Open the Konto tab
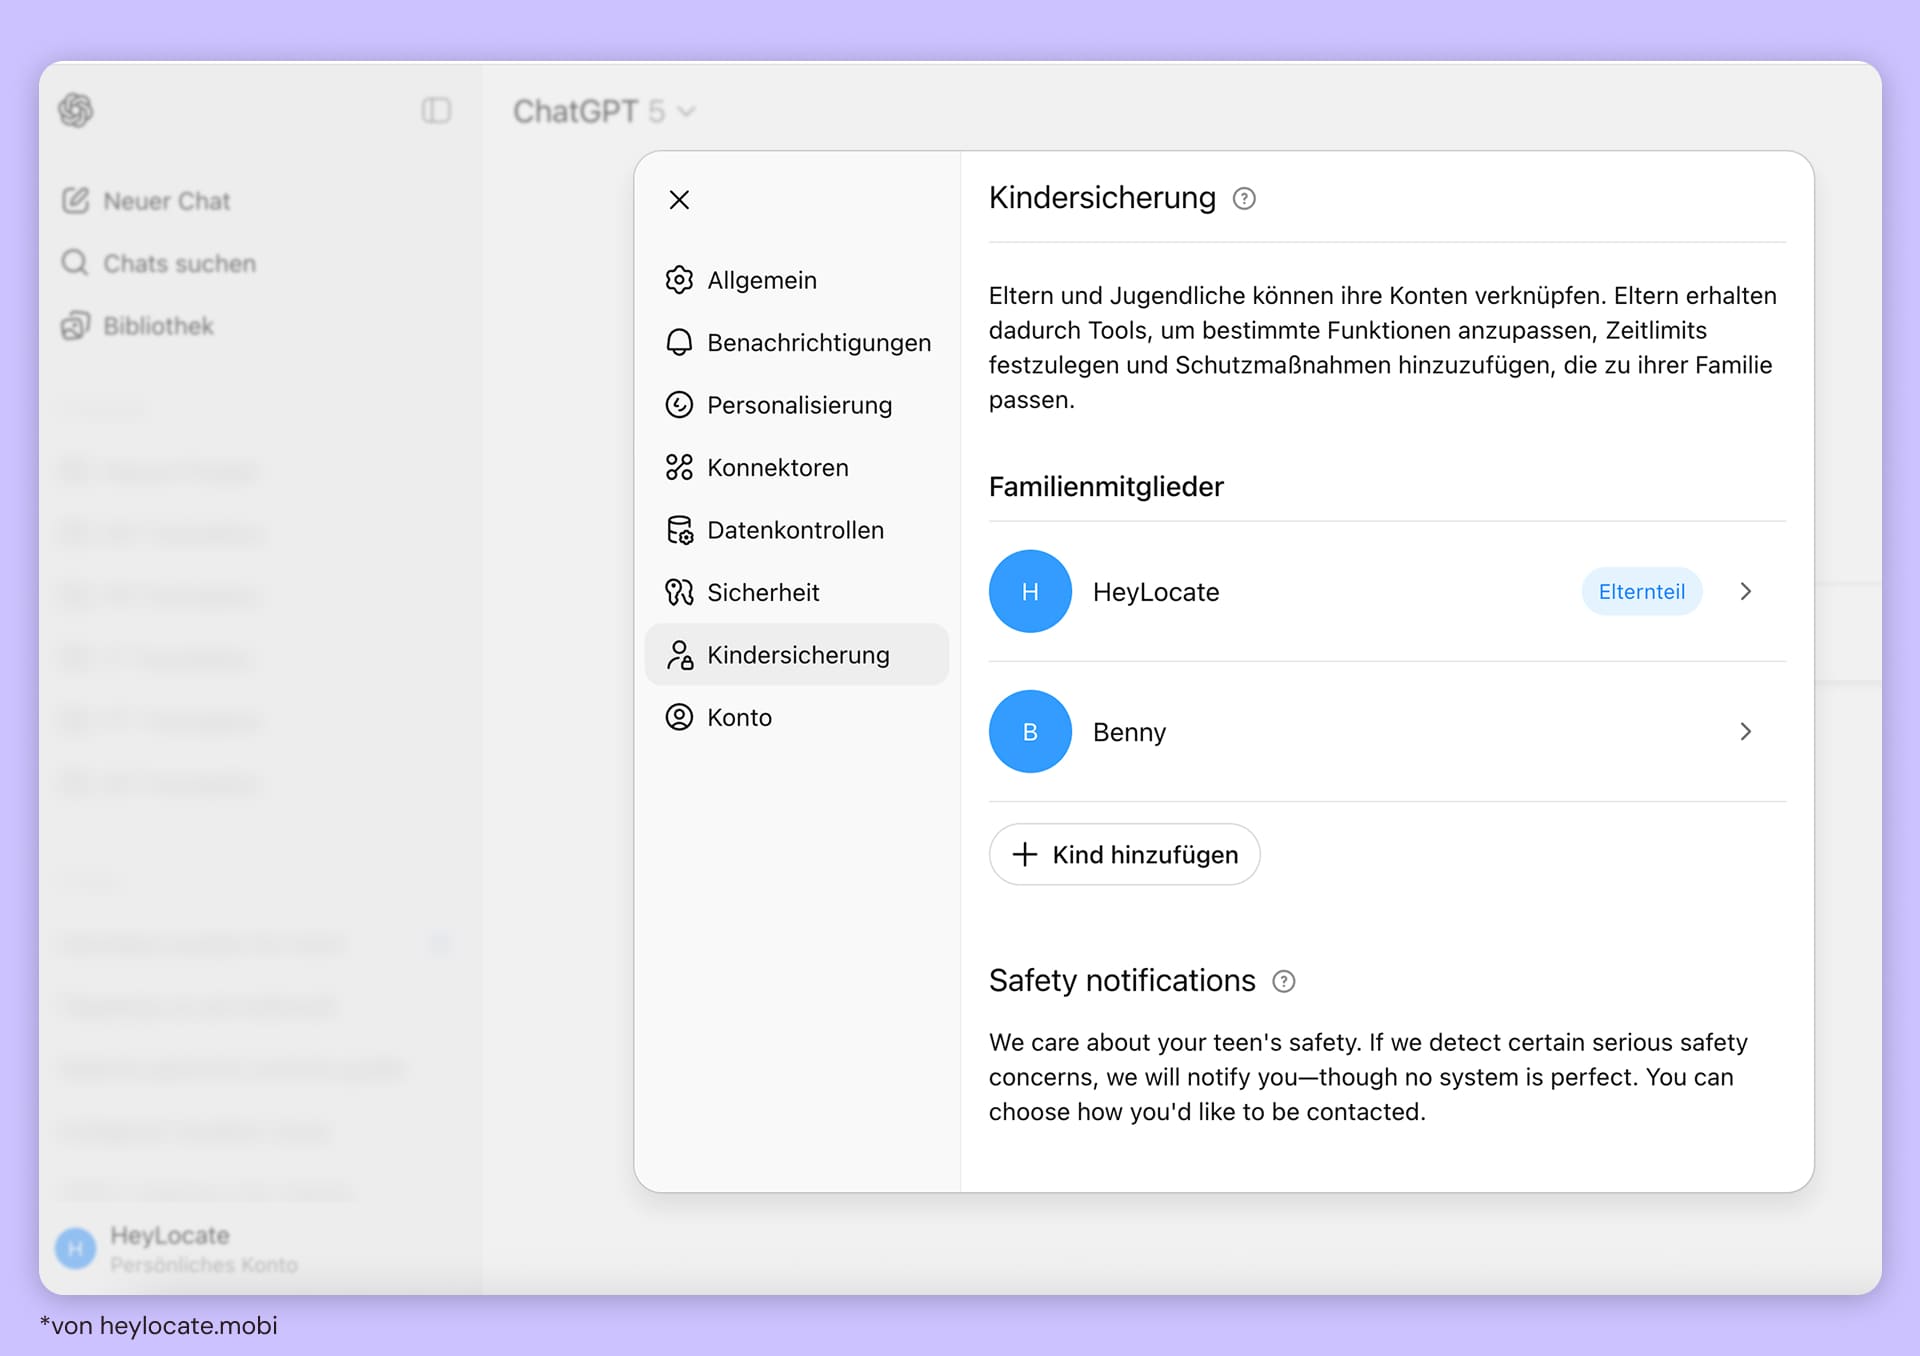The width and height of the screenshot is (1920, 1356). click(x=797, y=717)
